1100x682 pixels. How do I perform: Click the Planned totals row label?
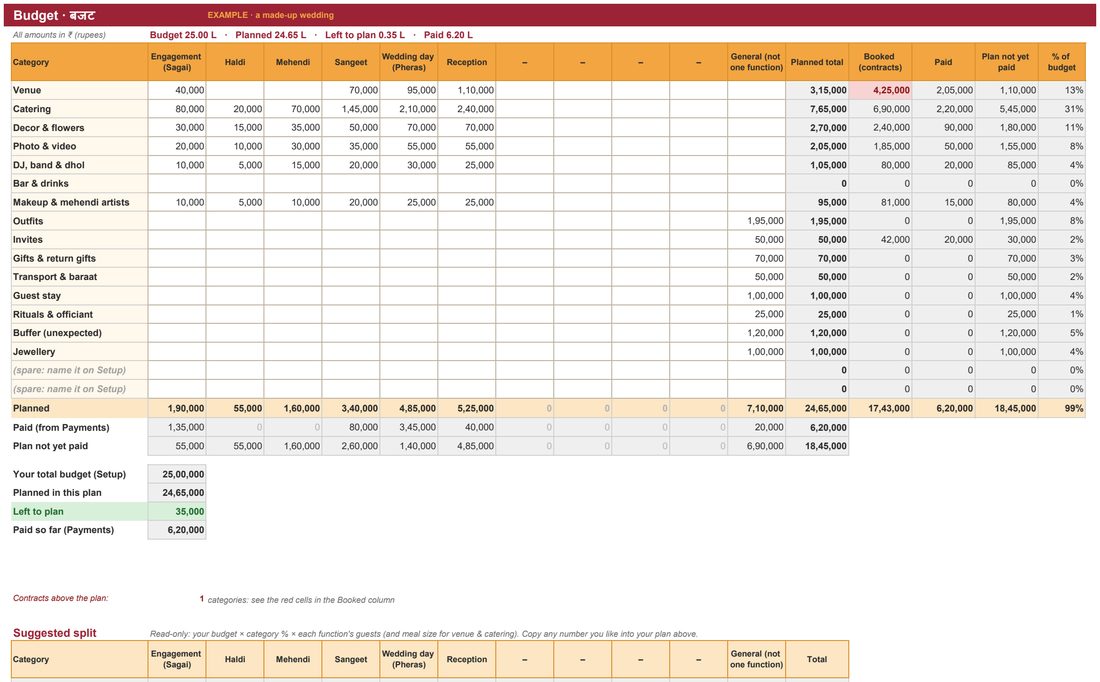tap(79, 408)
